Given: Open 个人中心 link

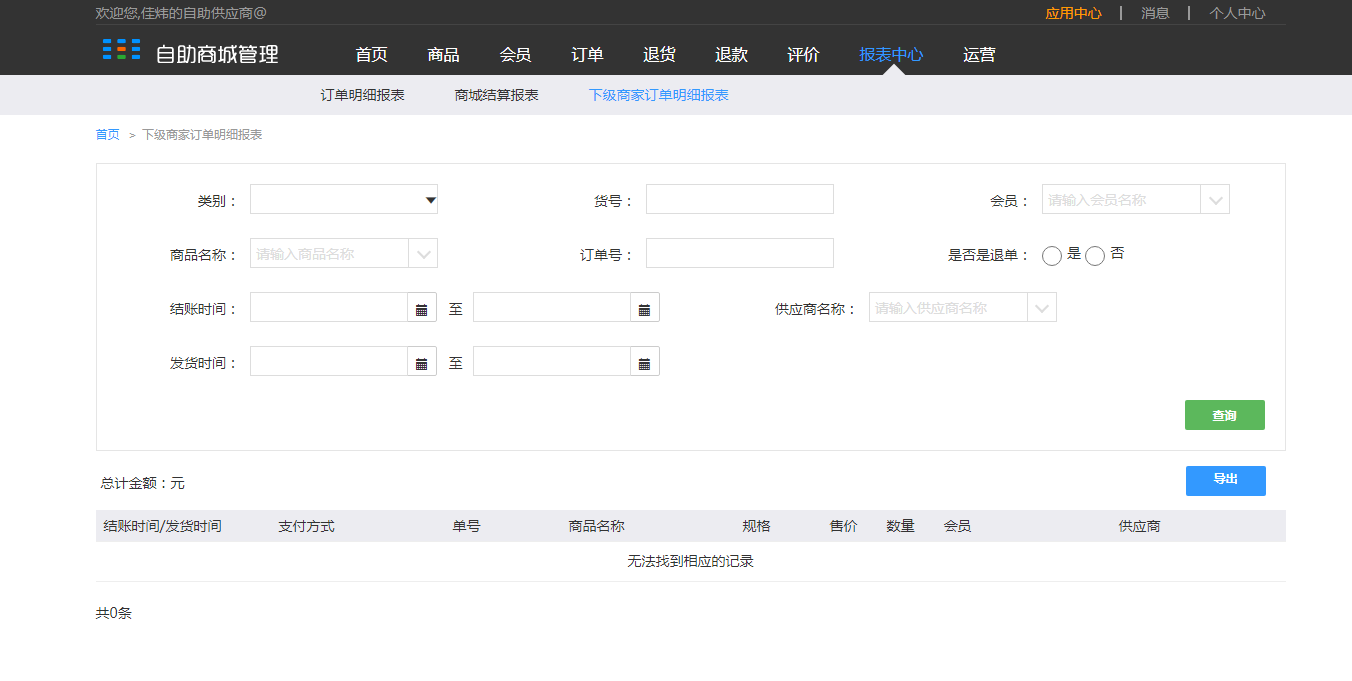Looking at the screenshot, I should (1237, 13).
